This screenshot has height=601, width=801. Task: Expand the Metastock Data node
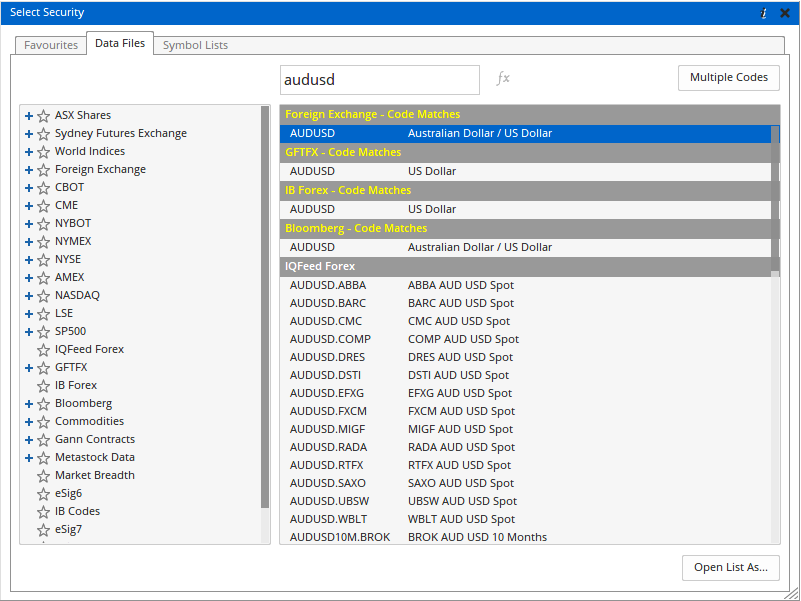point(29,458)
